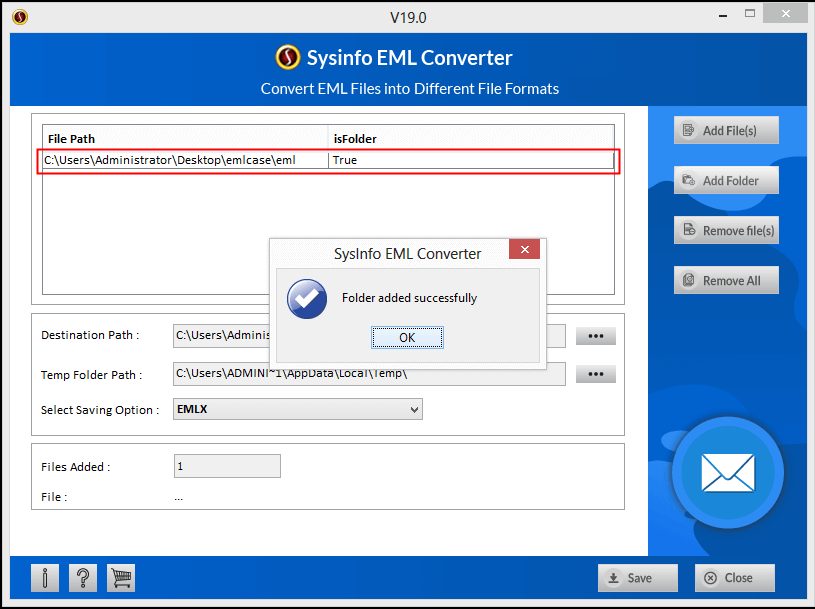Click the Add Folder button
The width and height of the screenshot is (815, 609).
726,180
